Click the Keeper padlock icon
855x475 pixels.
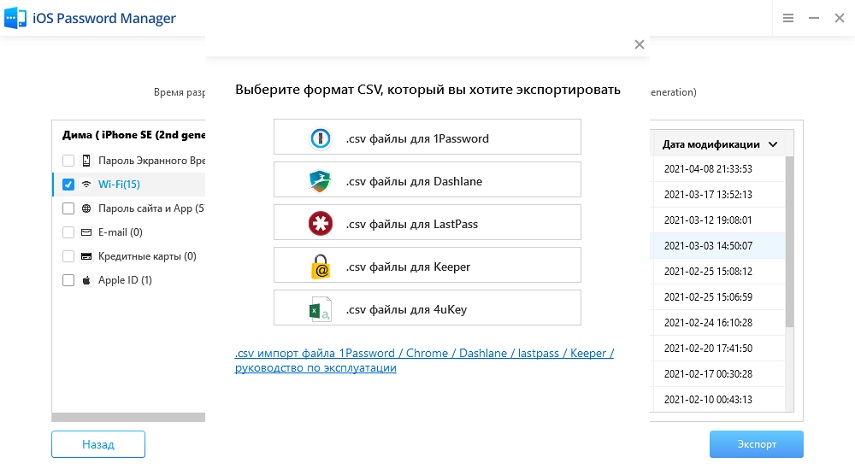tap(319, 267)
